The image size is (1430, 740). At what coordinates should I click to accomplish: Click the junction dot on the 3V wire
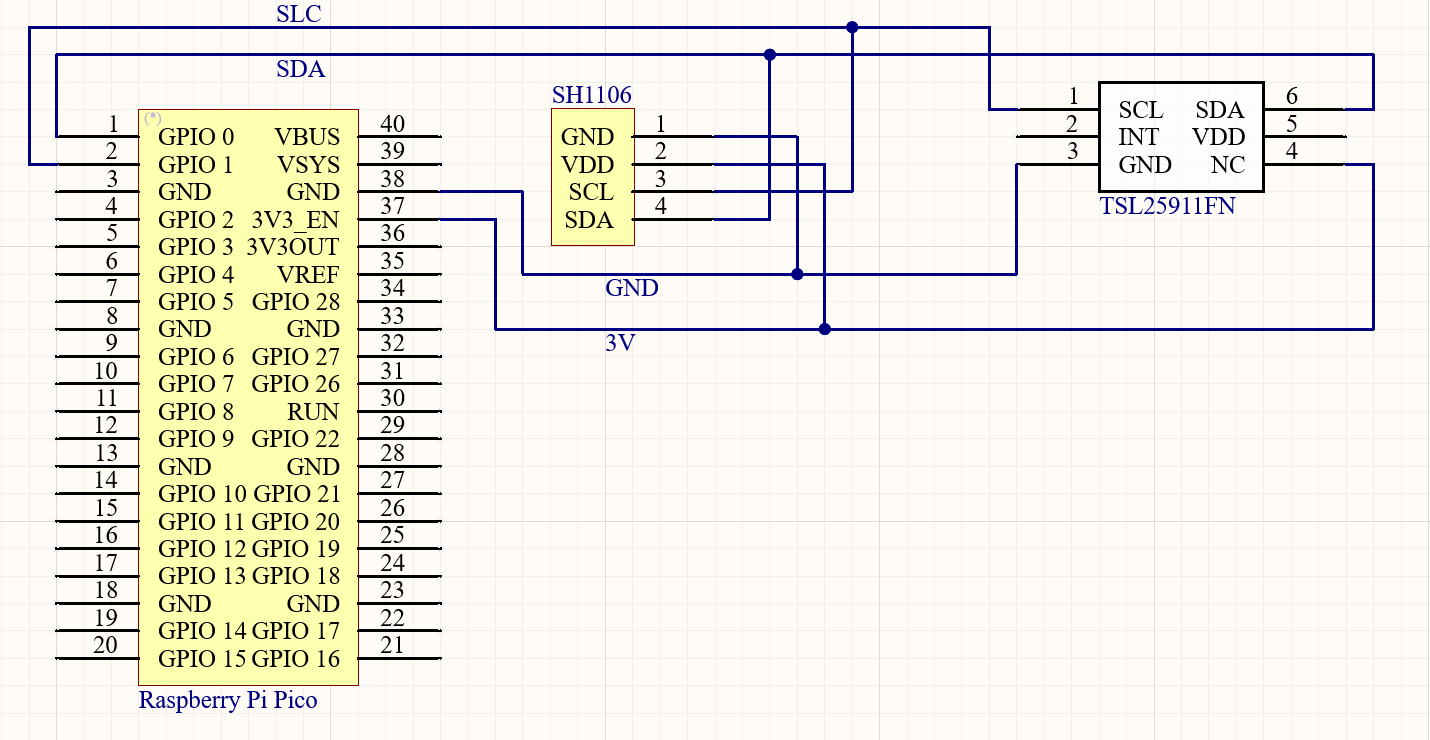(824, 328)
